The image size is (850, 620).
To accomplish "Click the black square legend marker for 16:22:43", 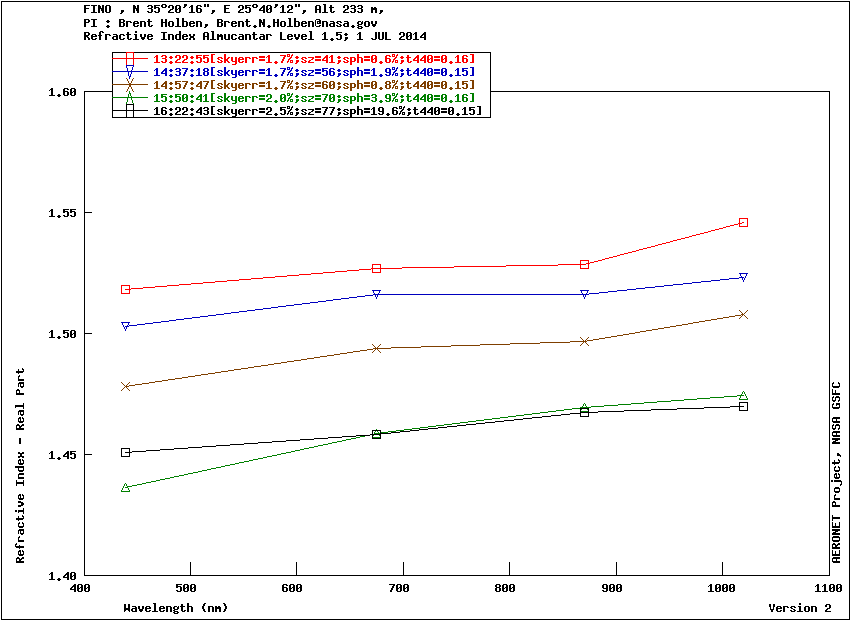I will (x=130, y=111).
